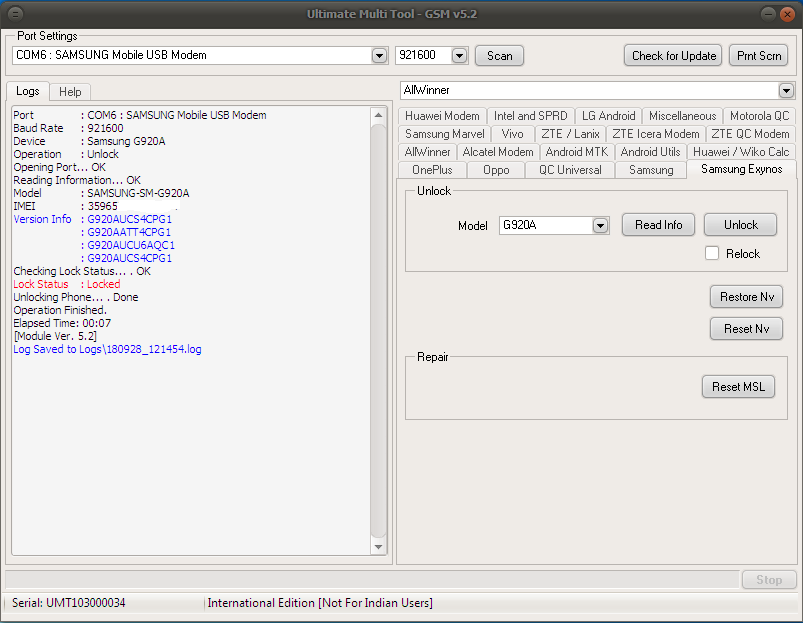Open the Android Utils tab
The height and width of the screenshot is (623, 803).
coord(650,152)
